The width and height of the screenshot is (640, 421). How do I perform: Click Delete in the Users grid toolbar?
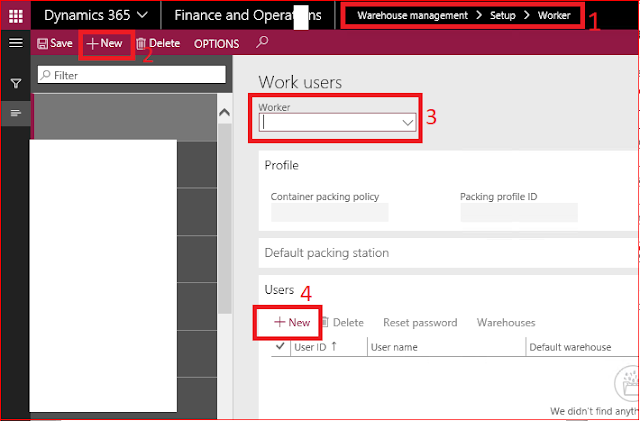(342, 323)
